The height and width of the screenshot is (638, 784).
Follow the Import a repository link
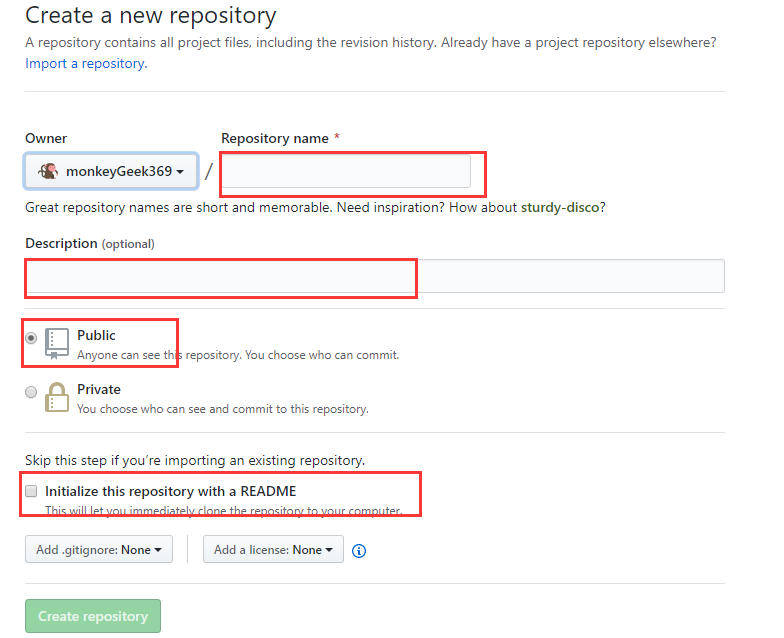tap(86, 64)
